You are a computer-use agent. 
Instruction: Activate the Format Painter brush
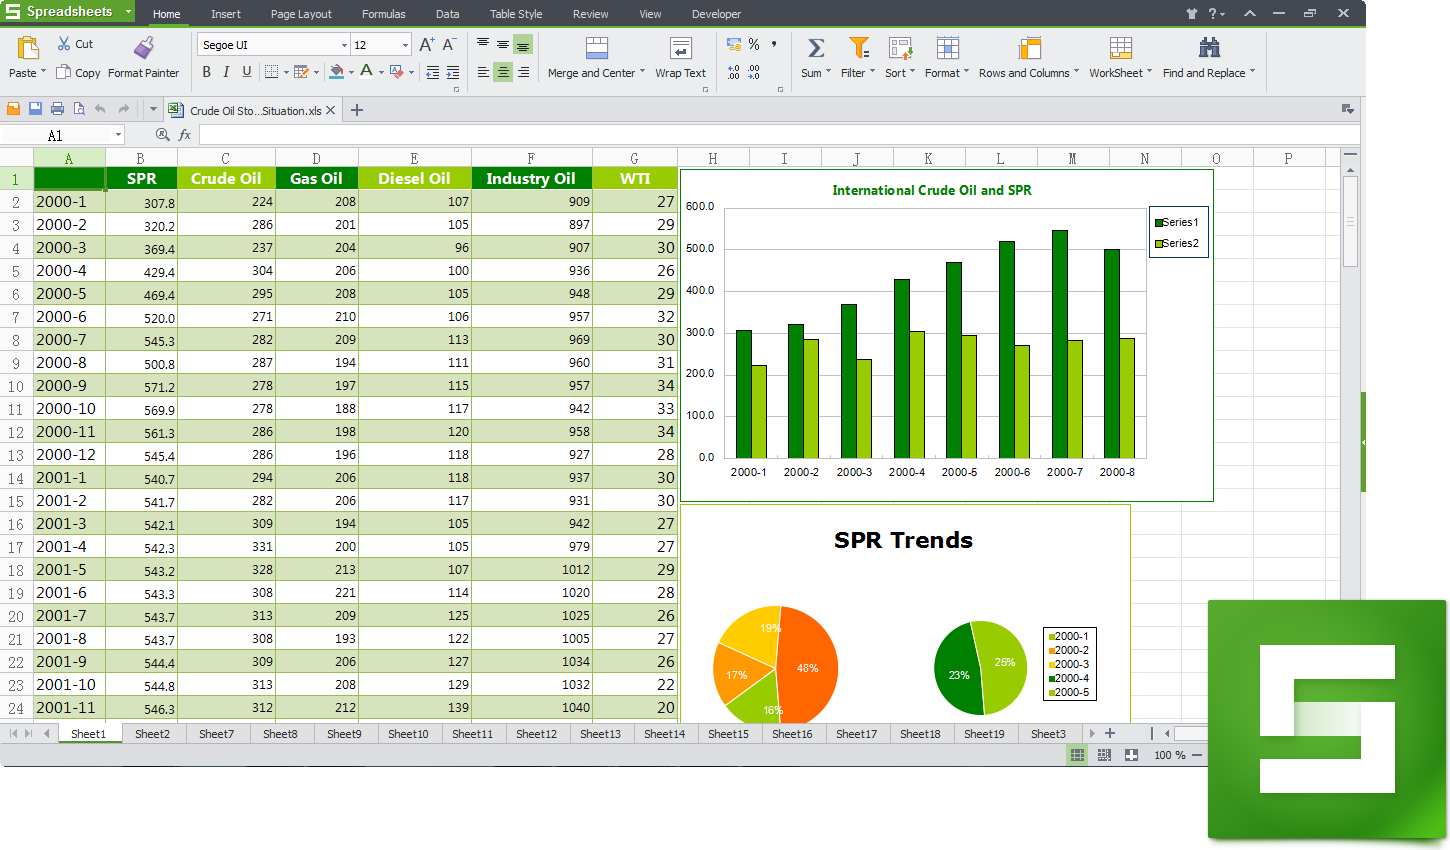click(x=144, y=47)
